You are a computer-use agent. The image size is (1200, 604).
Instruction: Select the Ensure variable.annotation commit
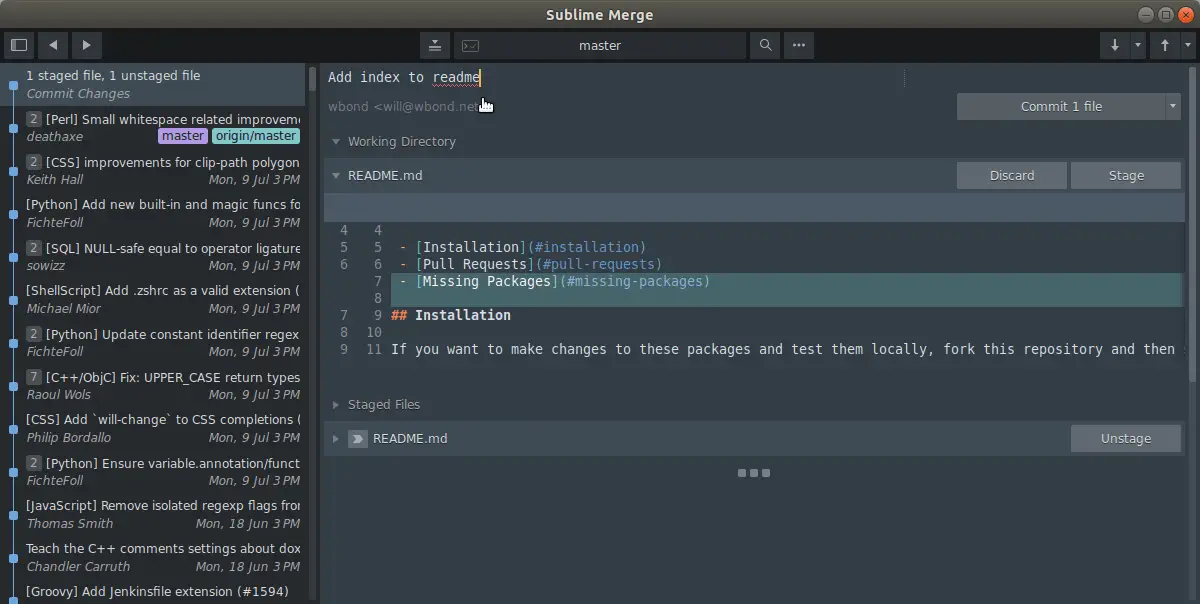(154, 472)
